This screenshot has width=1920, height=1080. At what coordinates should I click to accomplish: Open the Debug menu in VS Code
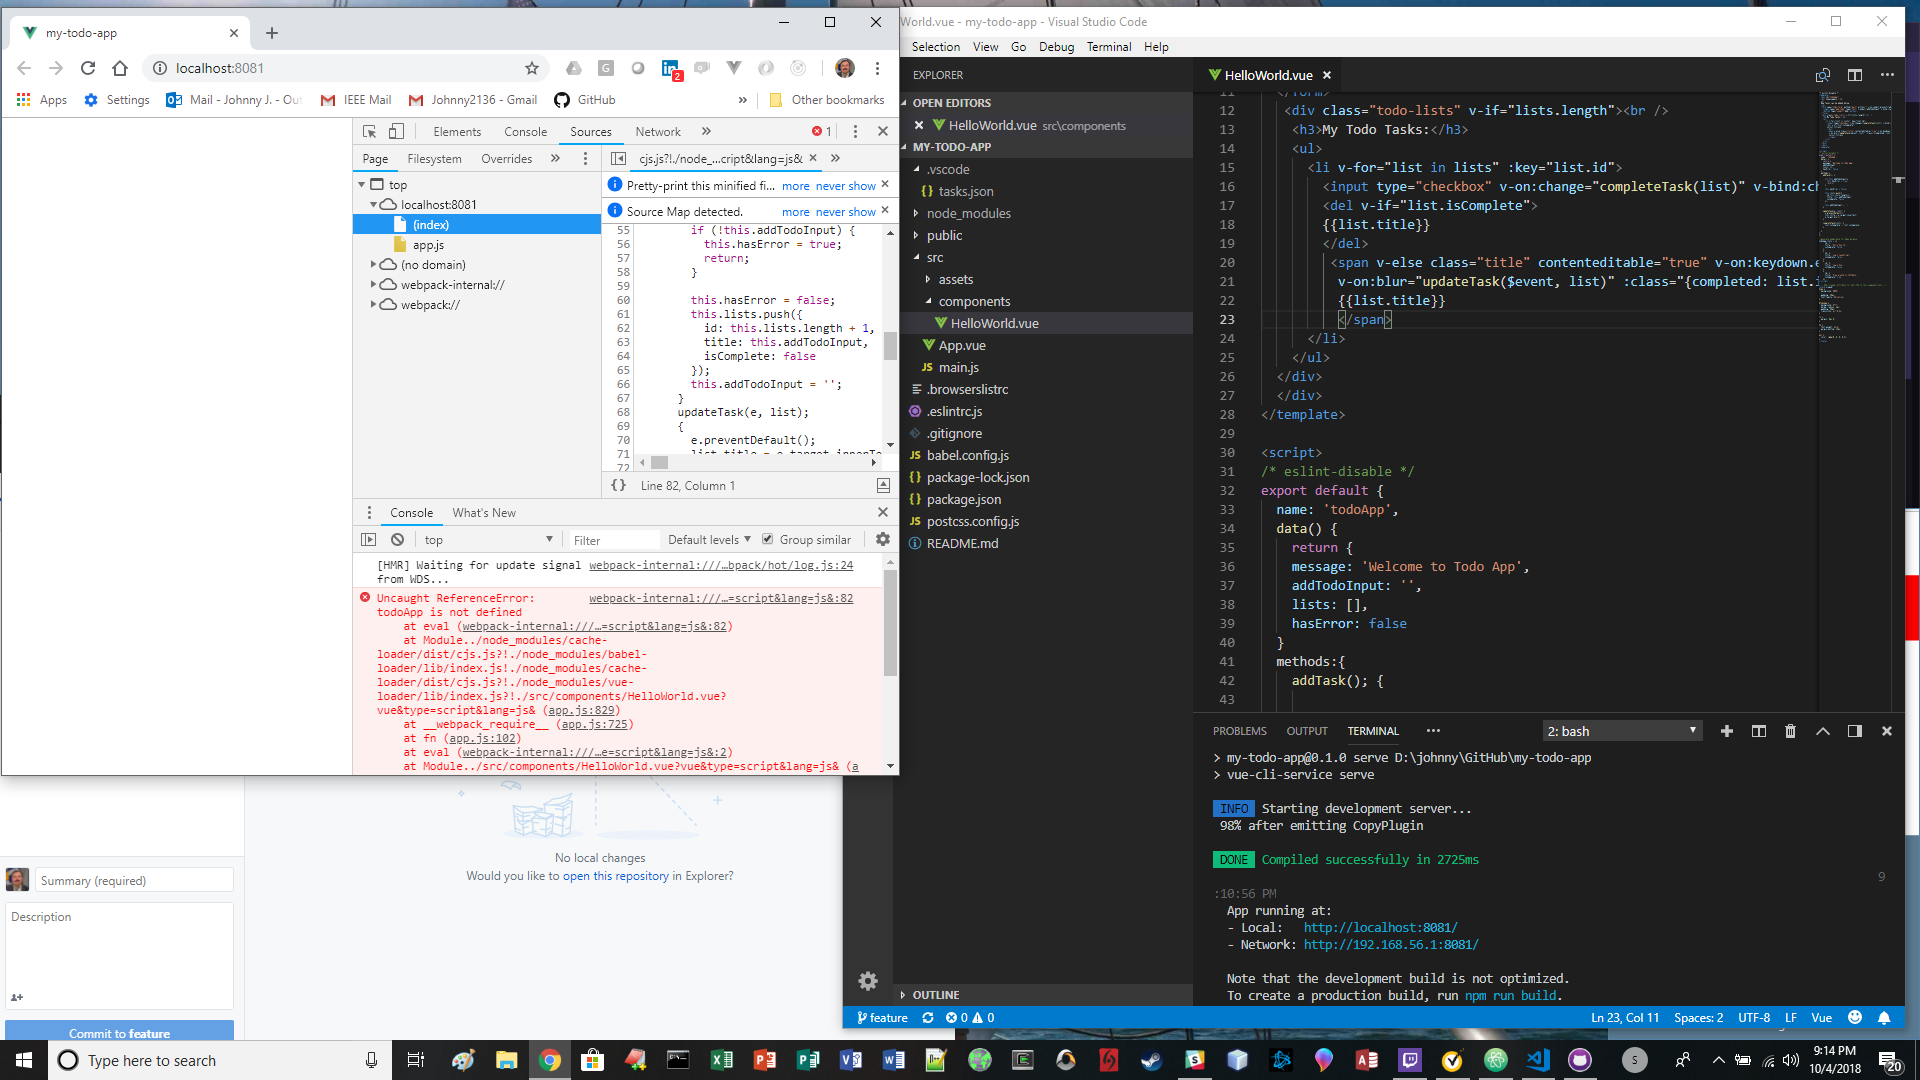1056,47
